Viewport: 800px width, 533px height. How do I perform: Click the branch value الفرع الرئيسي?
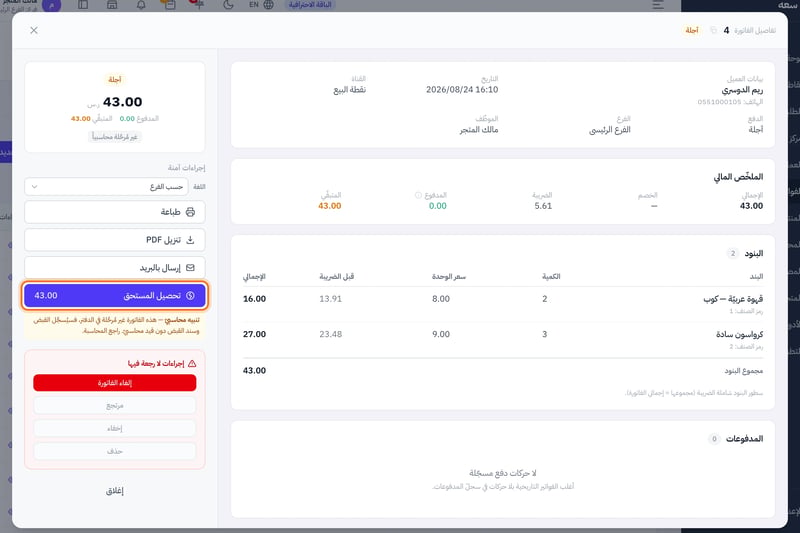(x=610, y=130)
